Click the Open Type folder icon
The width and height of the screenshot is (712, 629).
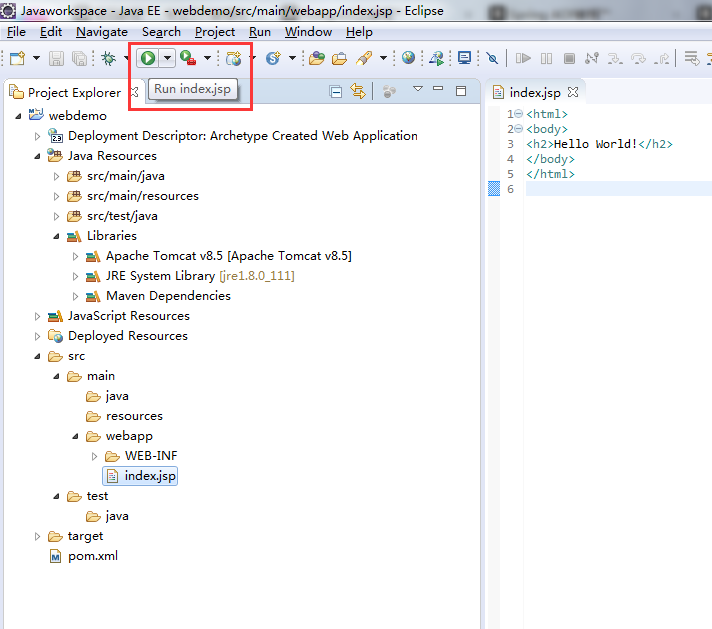[x=316, y=58]
